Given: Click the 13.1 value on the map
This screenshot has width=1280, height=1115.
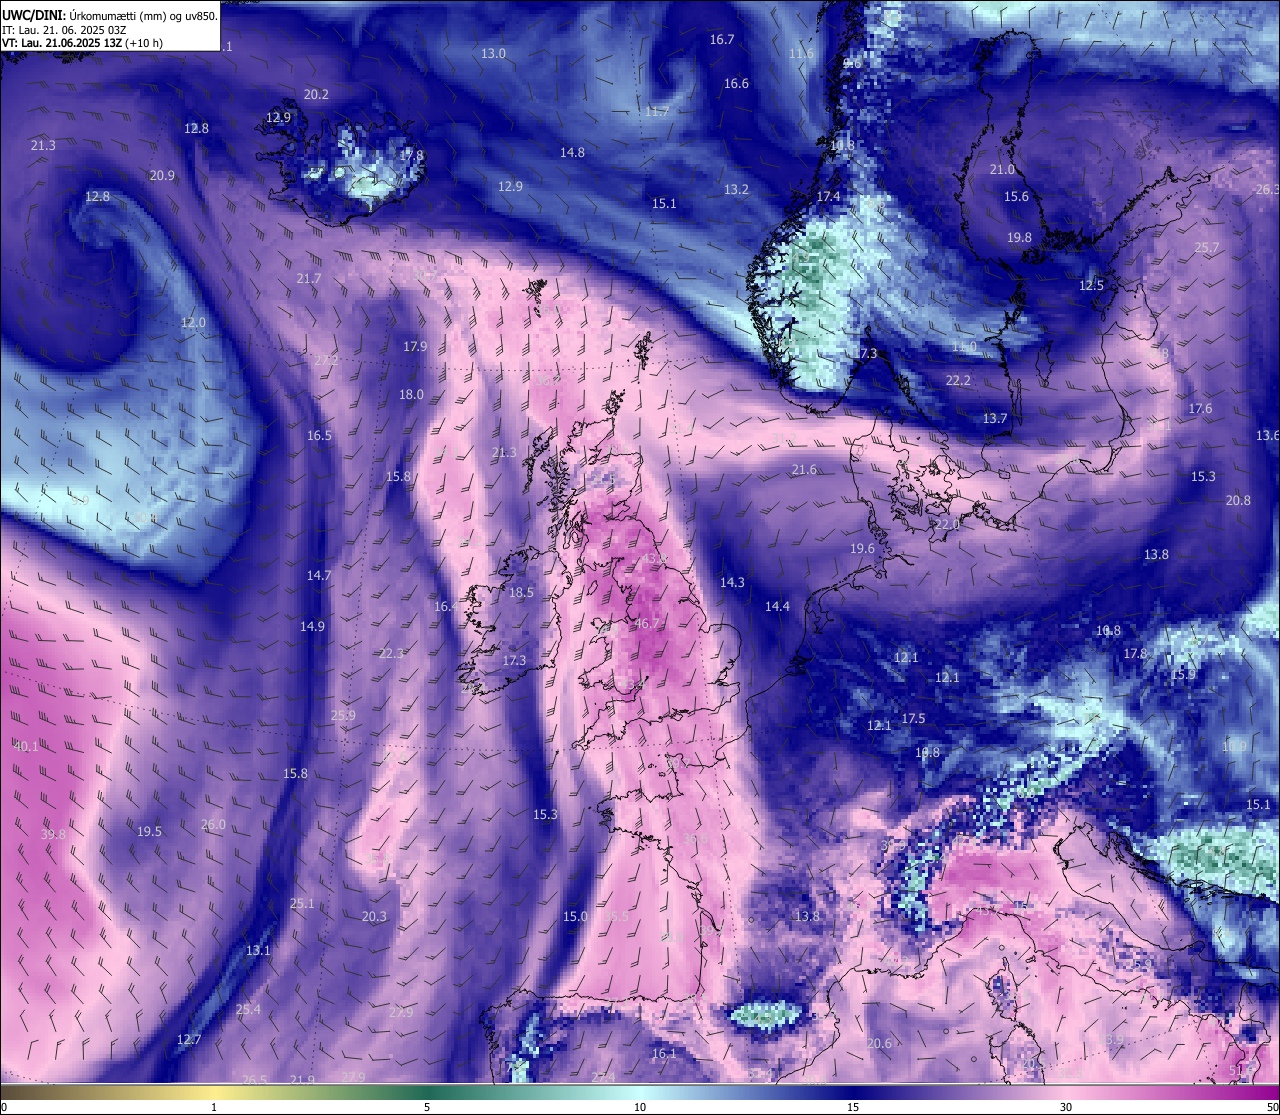Looking at the screenshot, I should [x=258, y=950].
